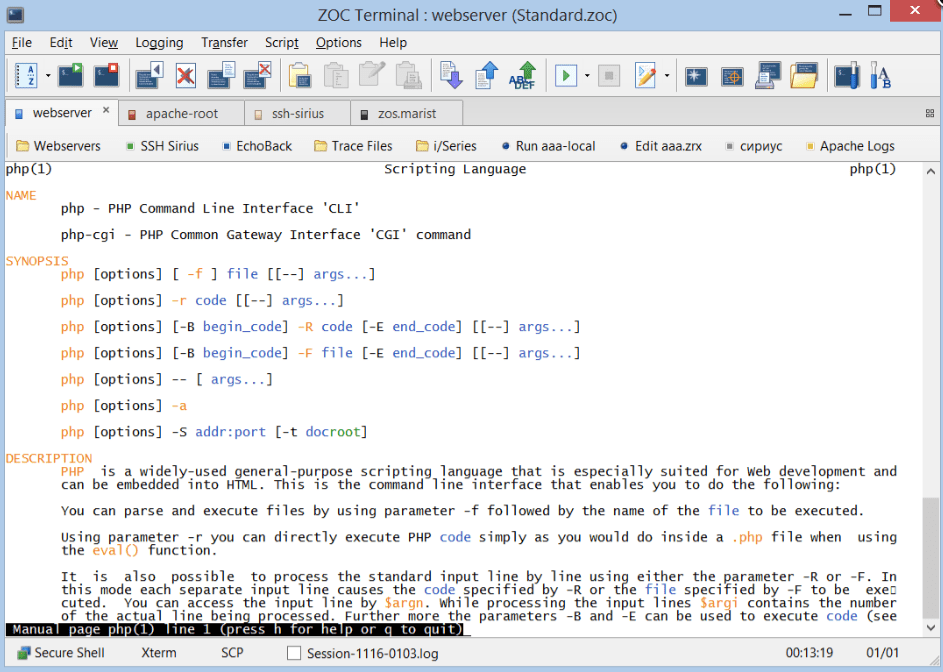Screen dimensions: 943x672
Task: Click the run script green play icon
Action: 566,76
